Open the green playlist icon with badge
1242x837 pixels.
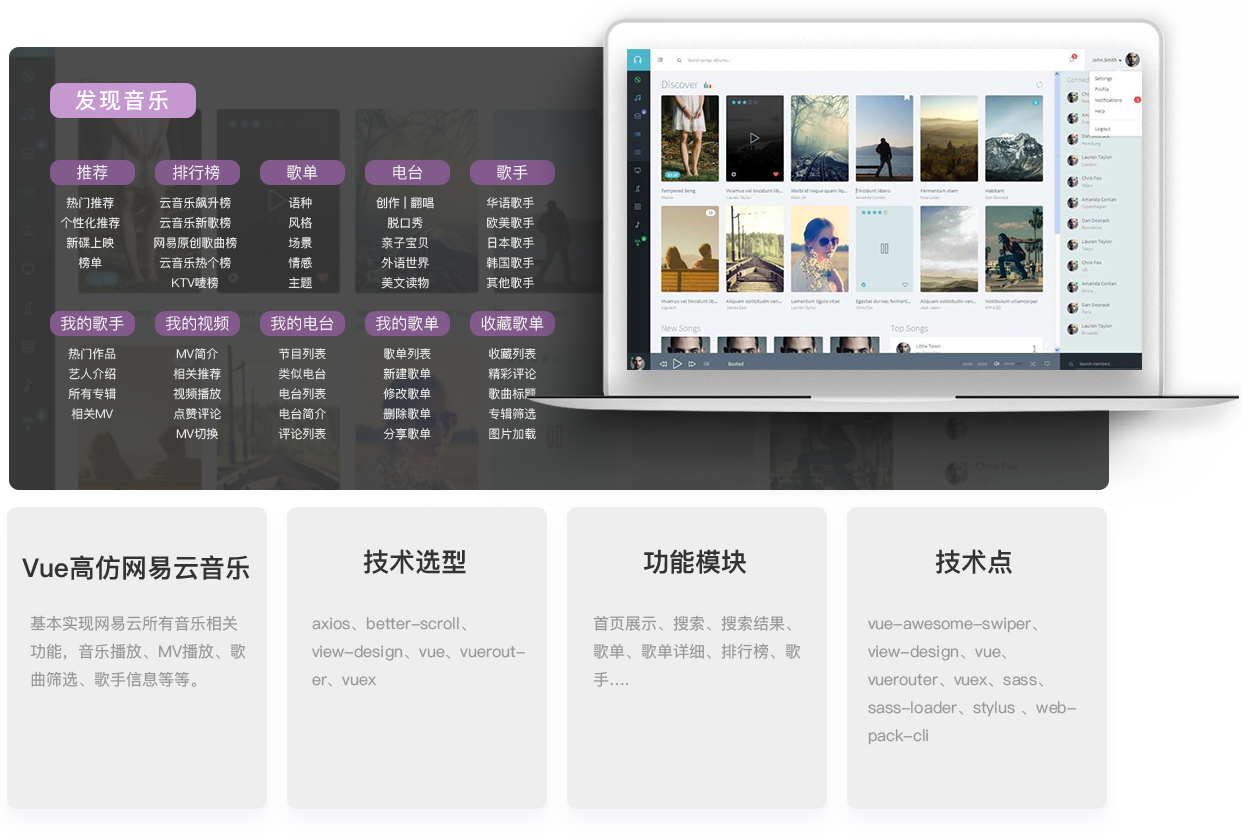point(638,242)
